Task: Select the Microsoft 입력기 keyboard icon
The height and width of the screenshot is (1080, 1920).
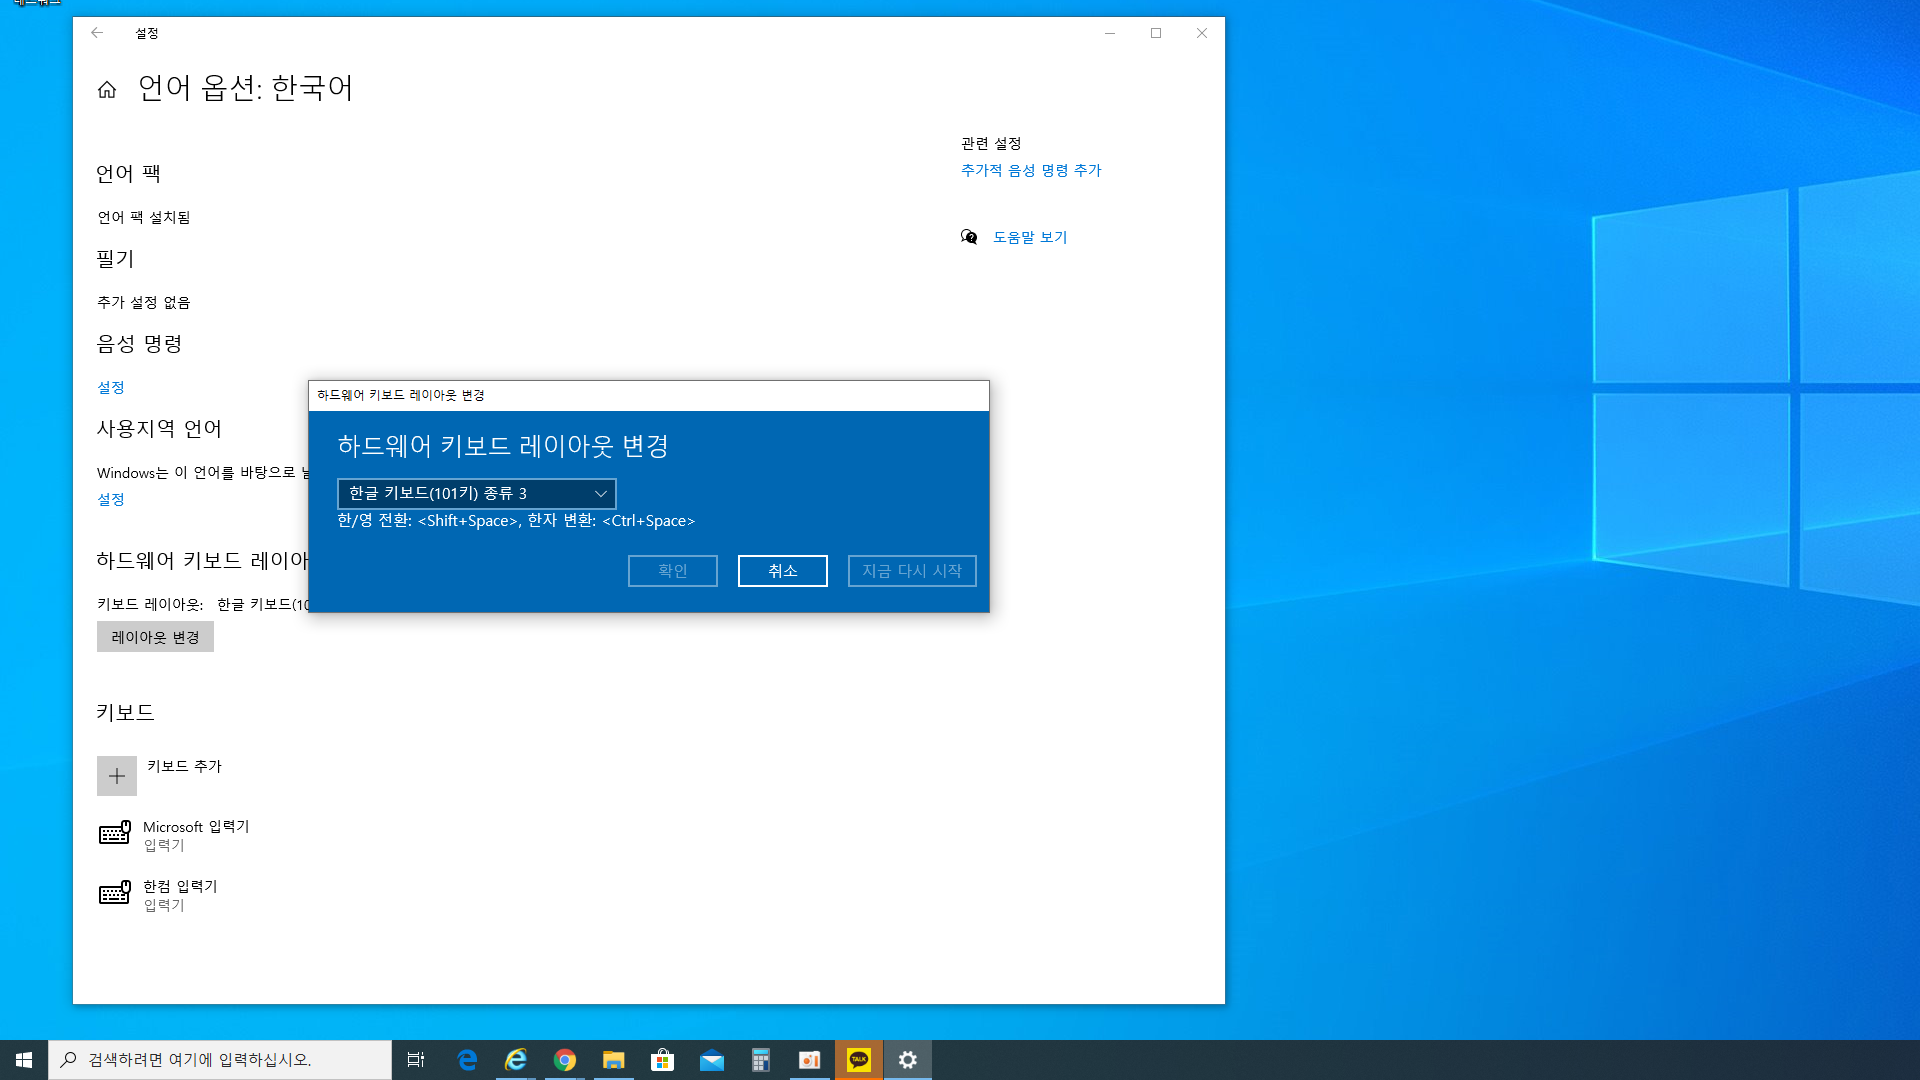Action: click(x=115, y=833)
